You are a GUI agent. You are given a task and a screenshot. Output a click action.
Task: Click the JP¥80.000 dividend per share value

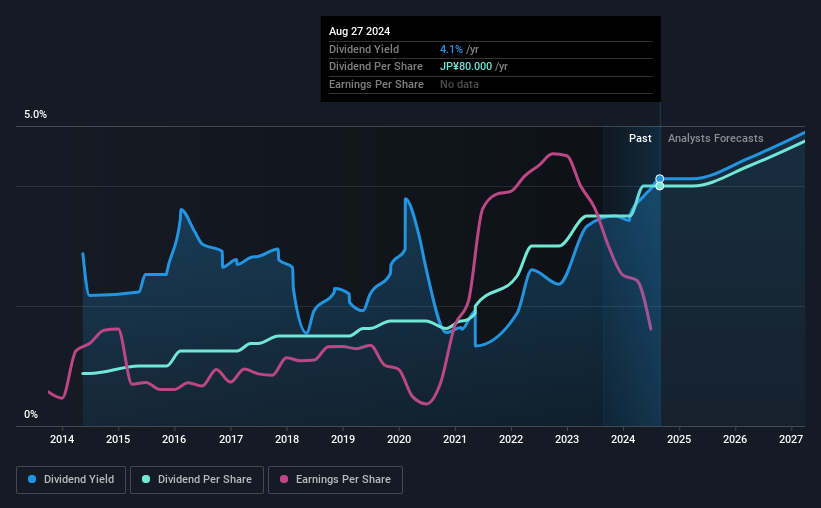466,67
